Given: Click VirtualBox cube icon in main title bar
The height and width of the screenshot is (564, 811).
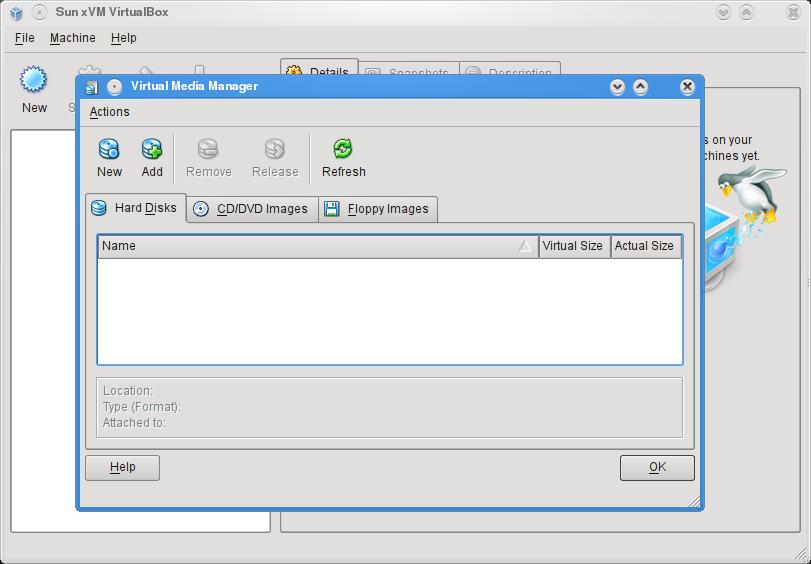Looking at the screenshot, I should [17, 13].
